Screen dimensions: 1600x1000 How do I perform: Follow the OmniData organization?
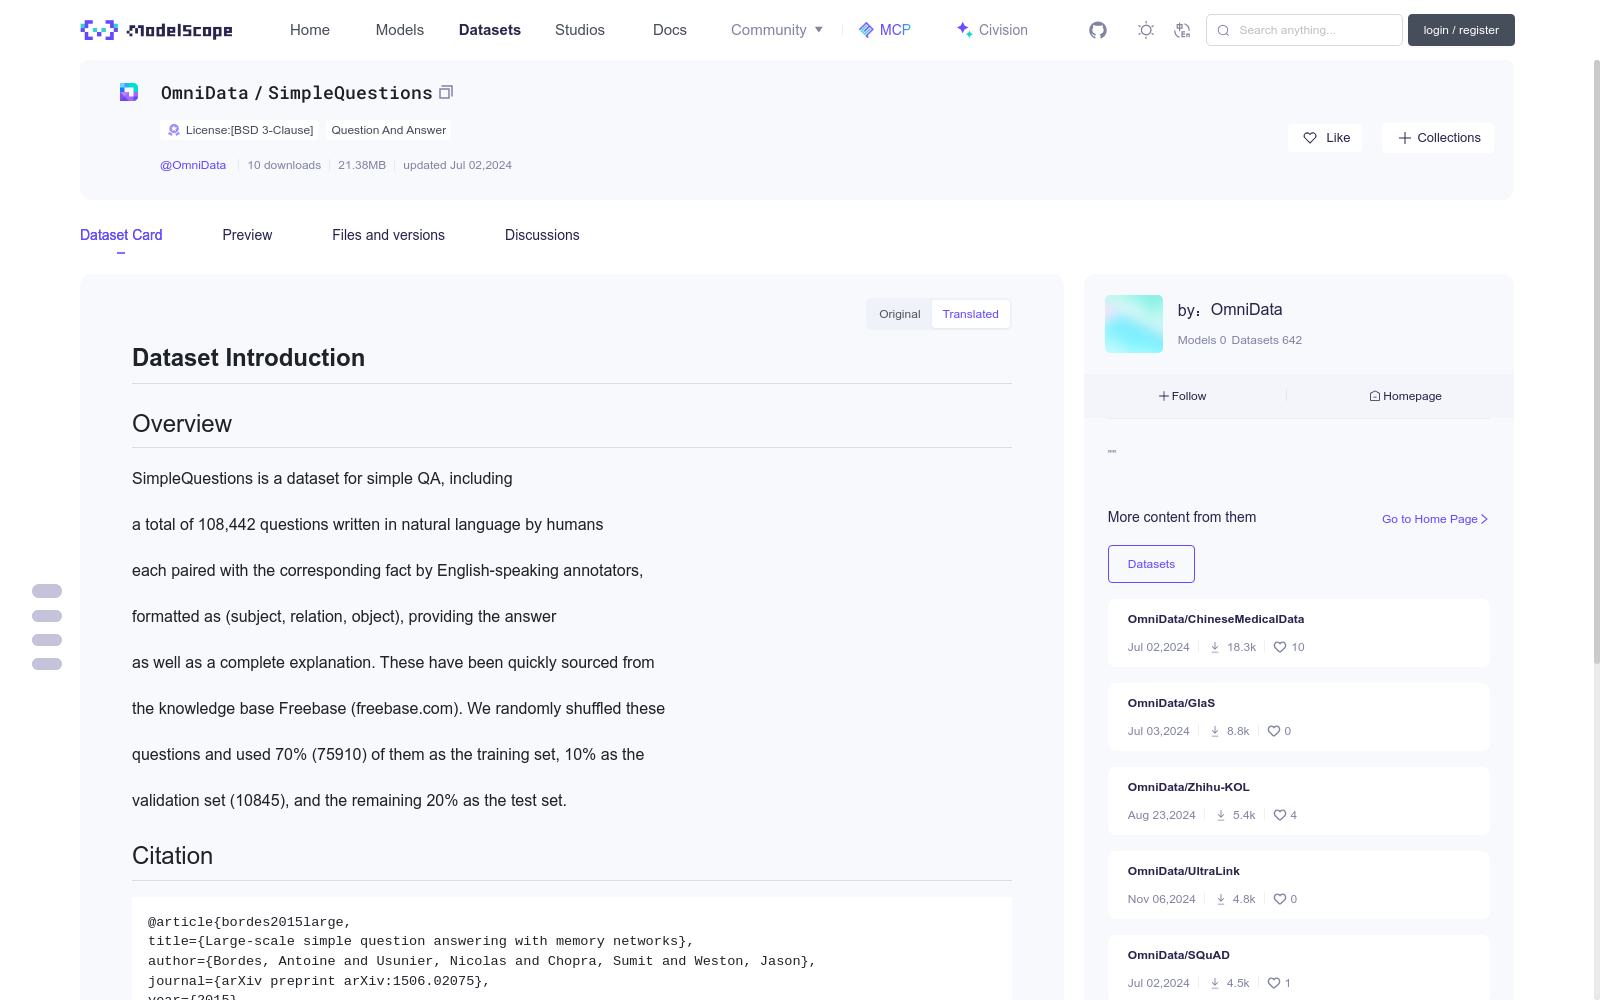[x=1183, y=396]
